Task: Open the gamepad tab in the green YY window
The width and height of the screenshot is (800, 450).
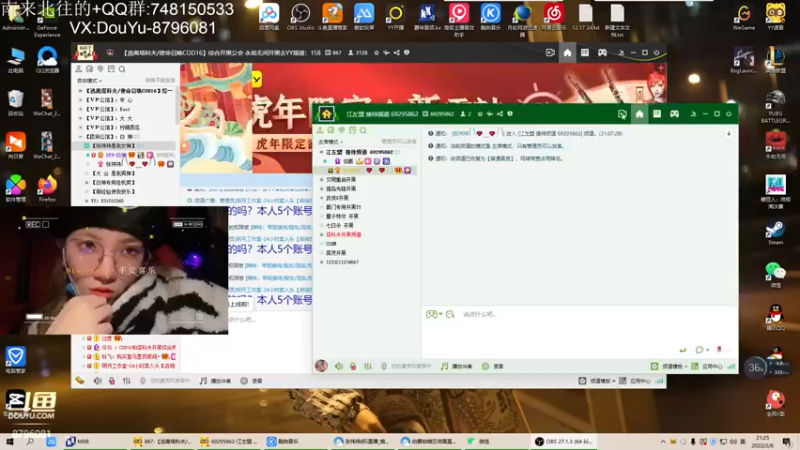Action: click(x=674, y=114)
